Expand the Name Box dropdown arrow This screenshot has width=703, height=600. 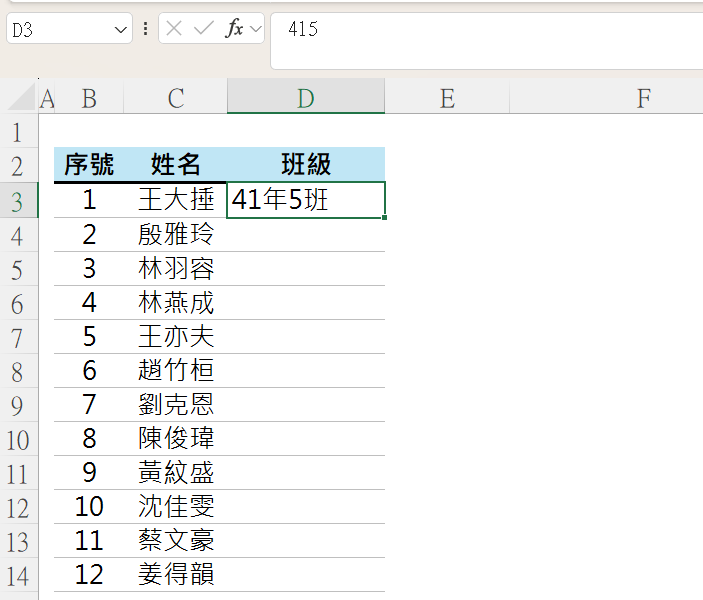point(120,30)
